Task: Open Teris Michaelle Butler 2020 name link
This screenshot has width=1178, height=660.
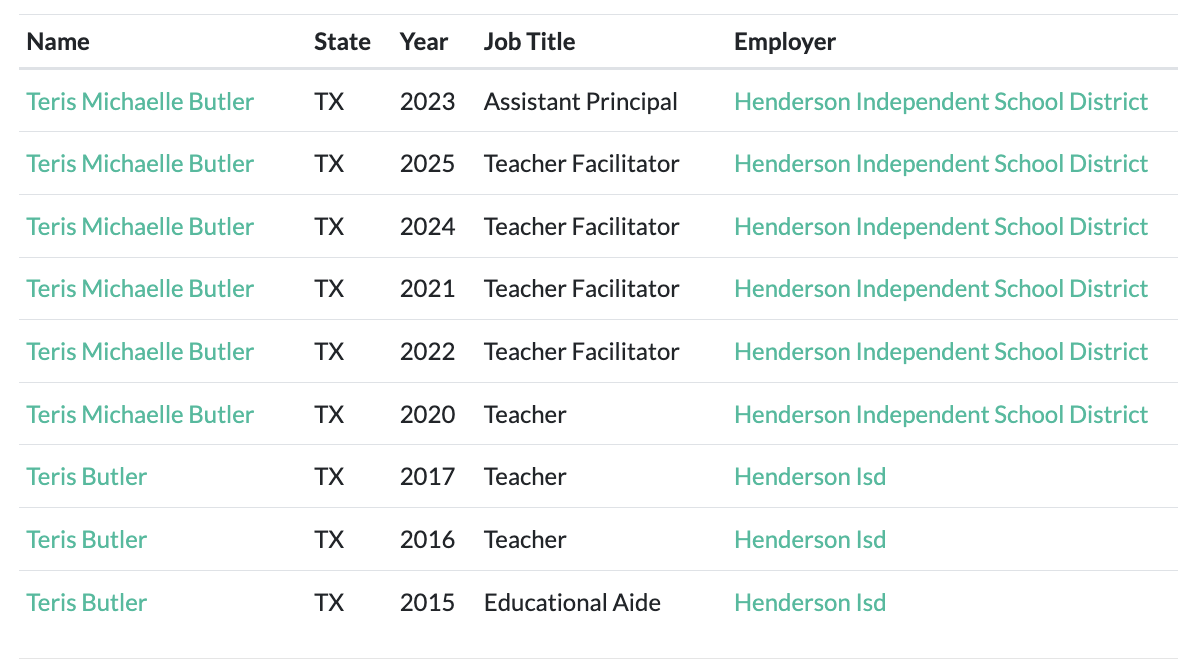Action: (x=140, y=414)
